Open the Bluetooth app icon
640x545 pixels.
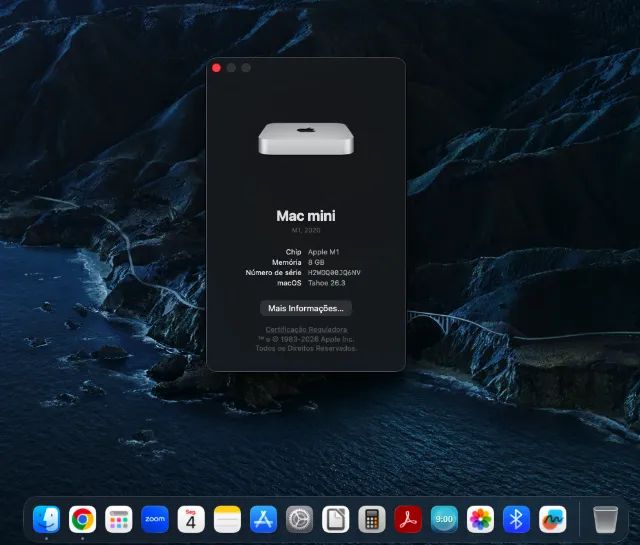[x=516, y=519]
